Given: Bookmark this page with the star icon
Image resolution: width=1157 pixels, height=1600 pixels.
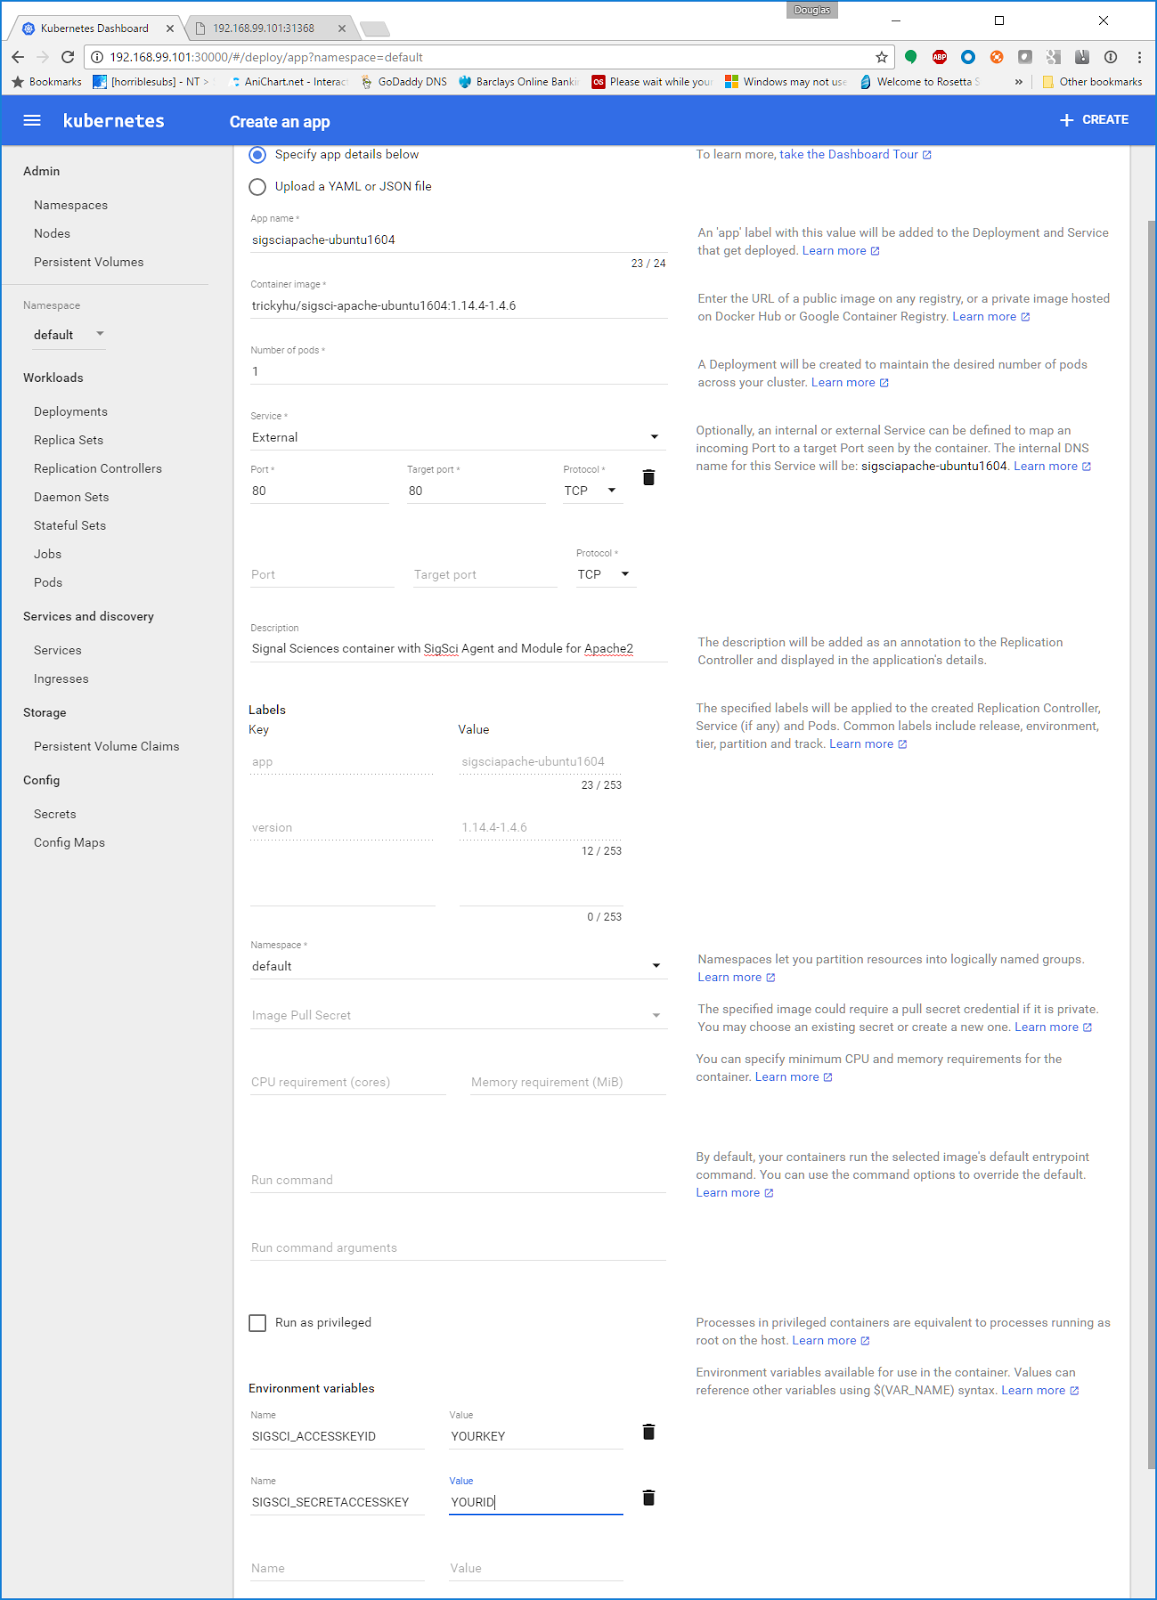Looking at the screenshot, I should click(881, 57).
